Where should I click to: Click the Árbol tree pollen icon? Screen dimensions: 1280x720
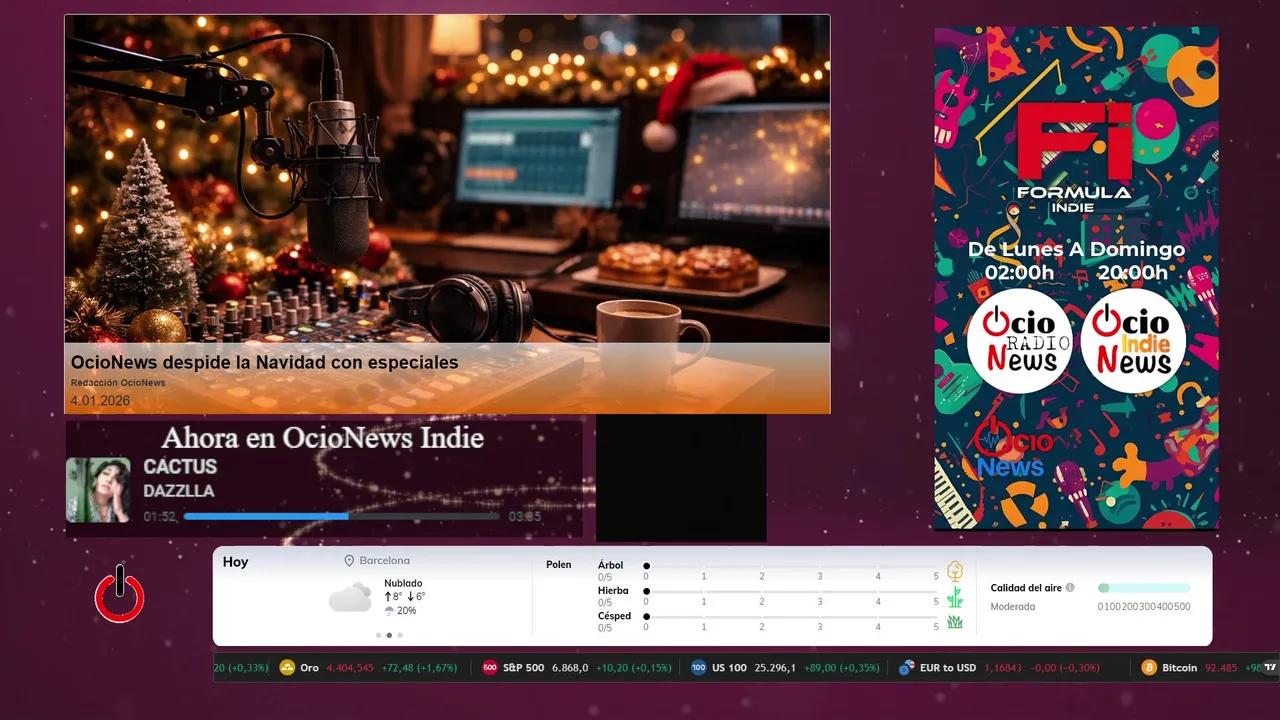pos(954,571)
